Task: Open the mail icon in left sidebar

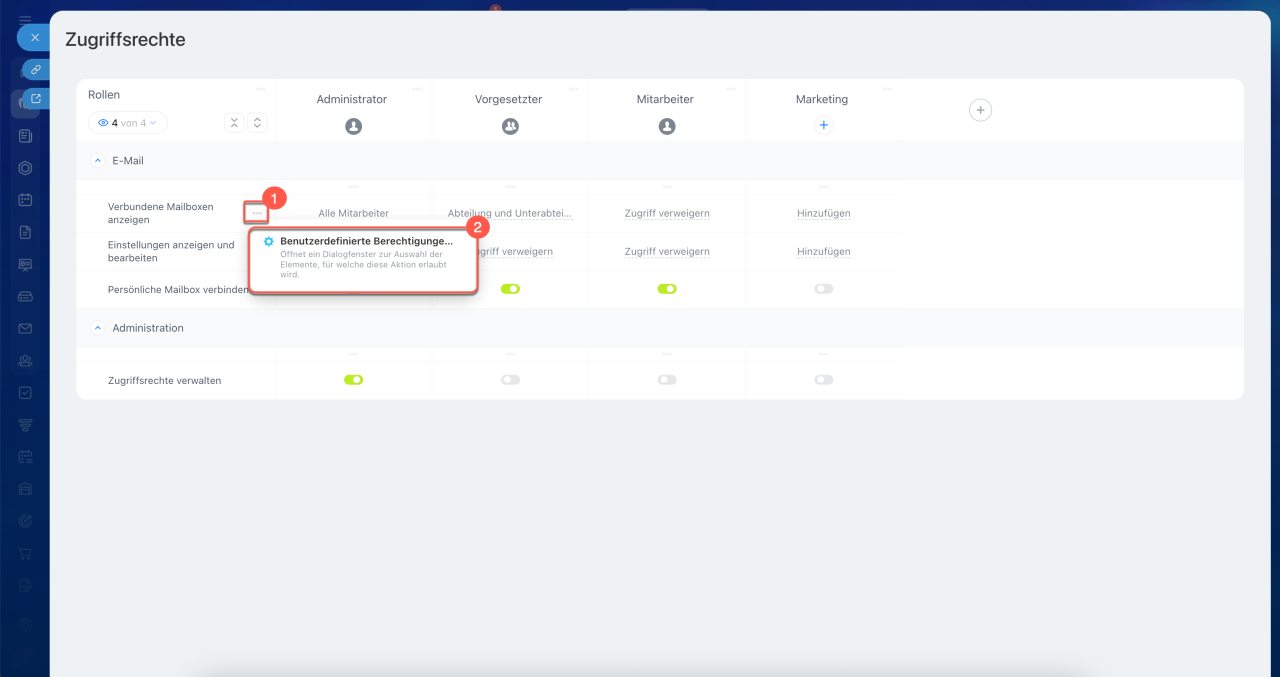Action: coord(26,328)
